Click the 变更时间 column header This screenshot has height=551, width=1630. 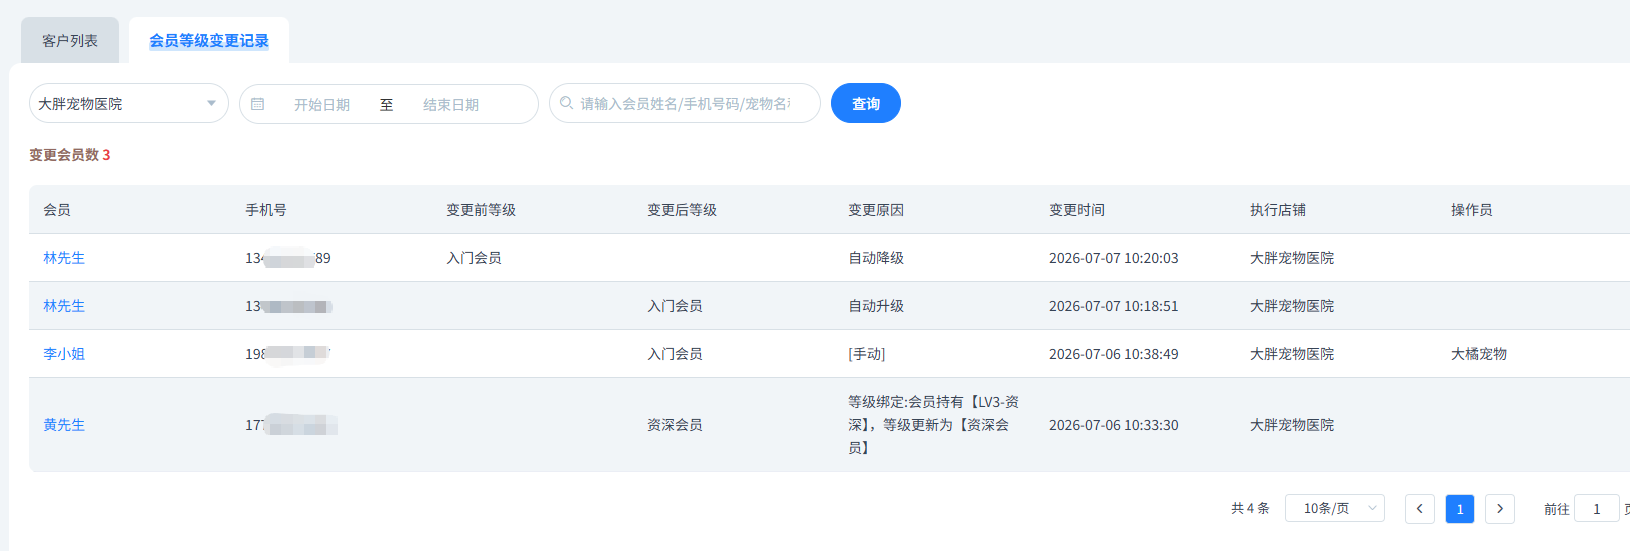1077,210
